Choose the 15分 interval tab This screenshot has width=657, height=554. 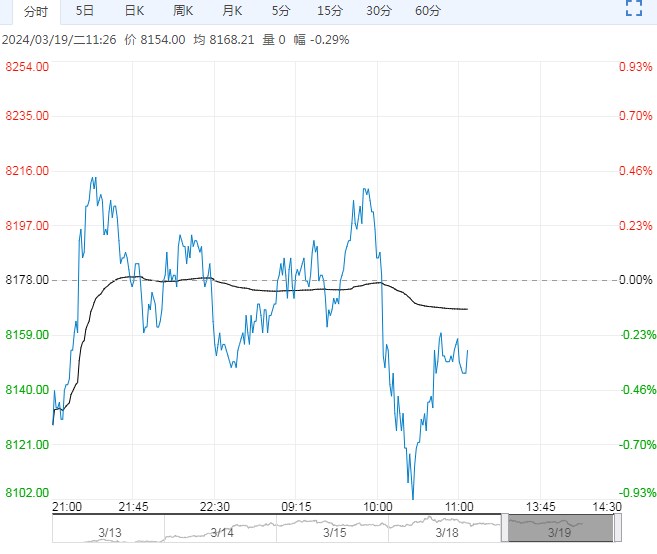329,11
